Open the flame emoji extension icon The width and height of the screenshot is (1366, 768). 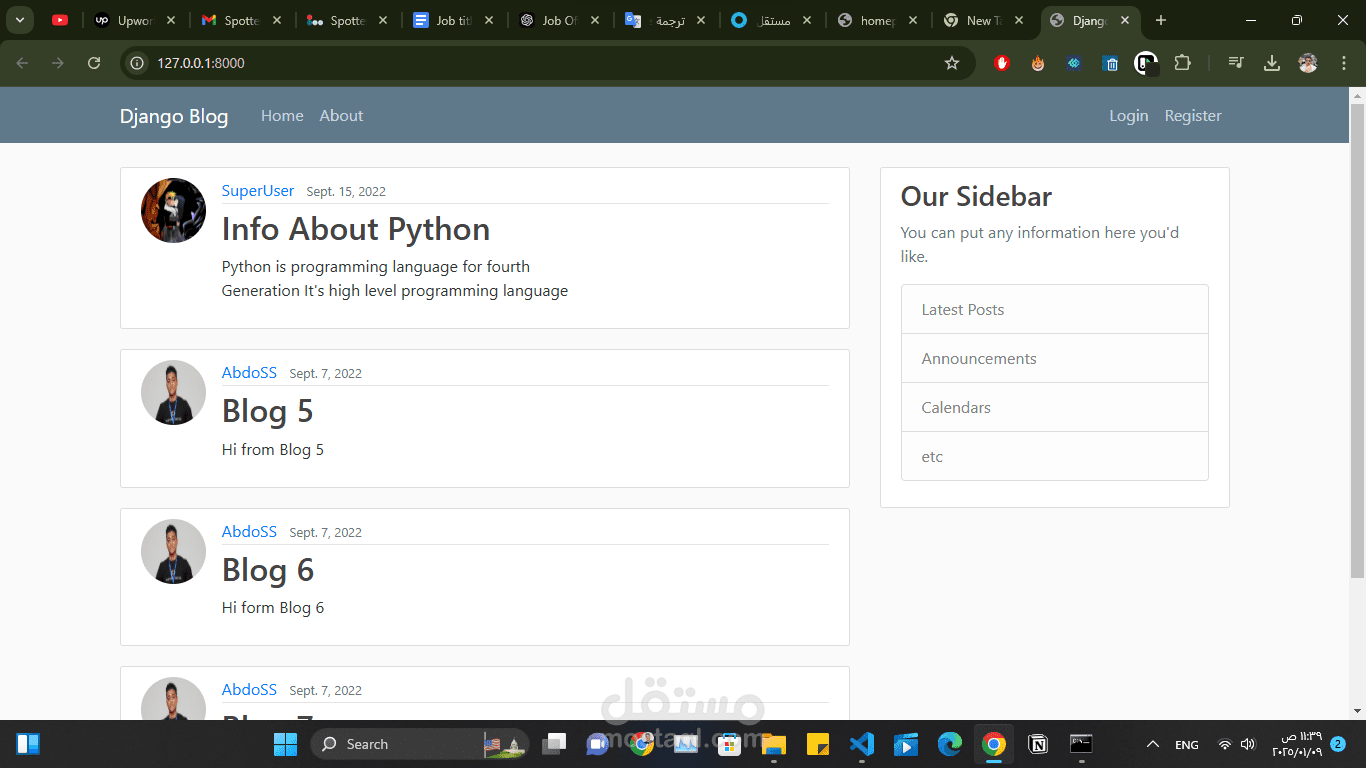1037,62
